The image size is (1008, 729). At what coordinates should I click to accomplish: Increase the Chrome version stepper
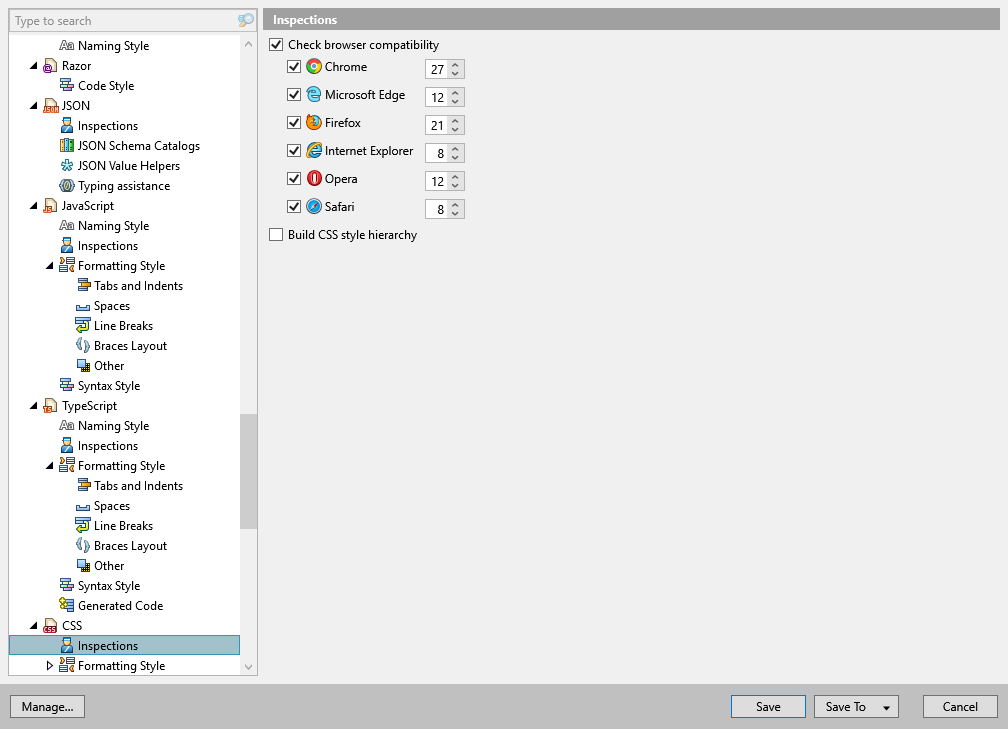click(x=455, y=64)
